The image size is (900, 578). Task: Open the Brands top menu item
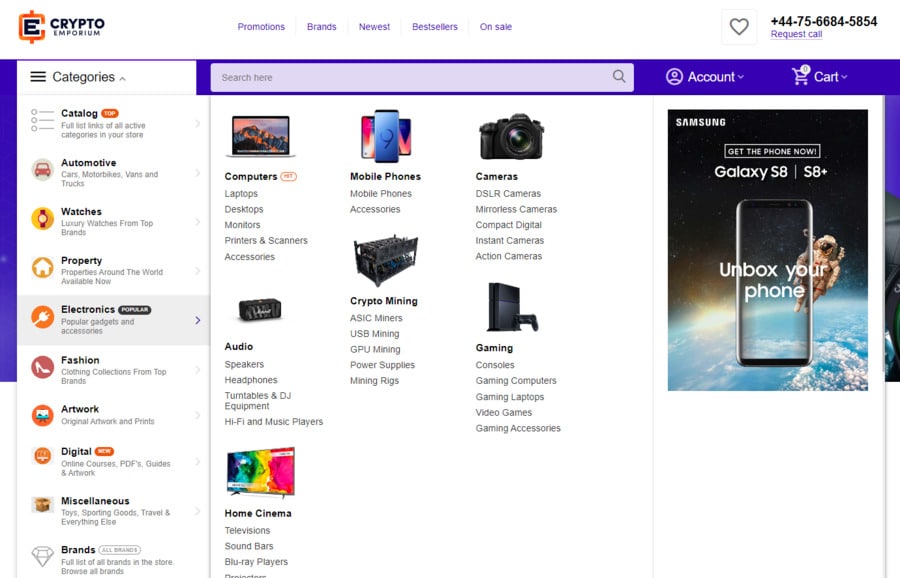point(321,26)
